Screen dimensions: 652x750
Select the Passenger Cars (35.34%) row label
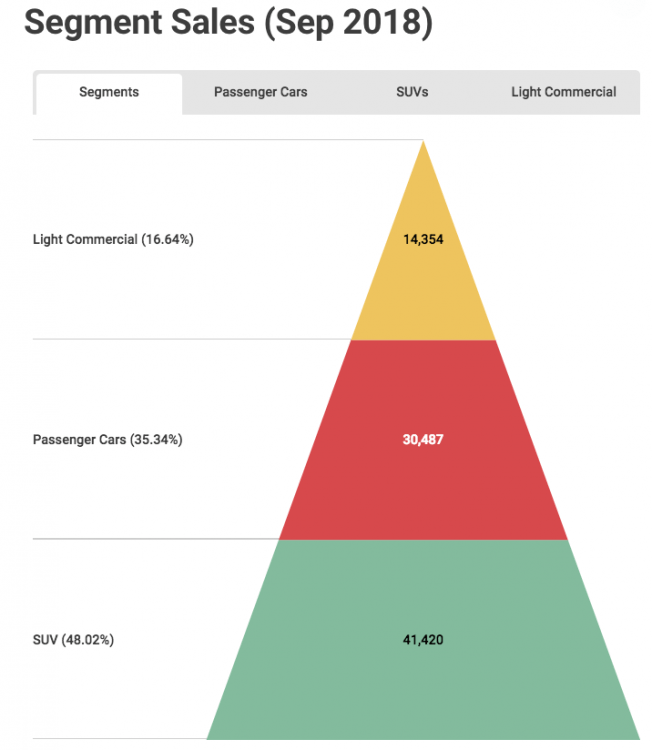107,439
